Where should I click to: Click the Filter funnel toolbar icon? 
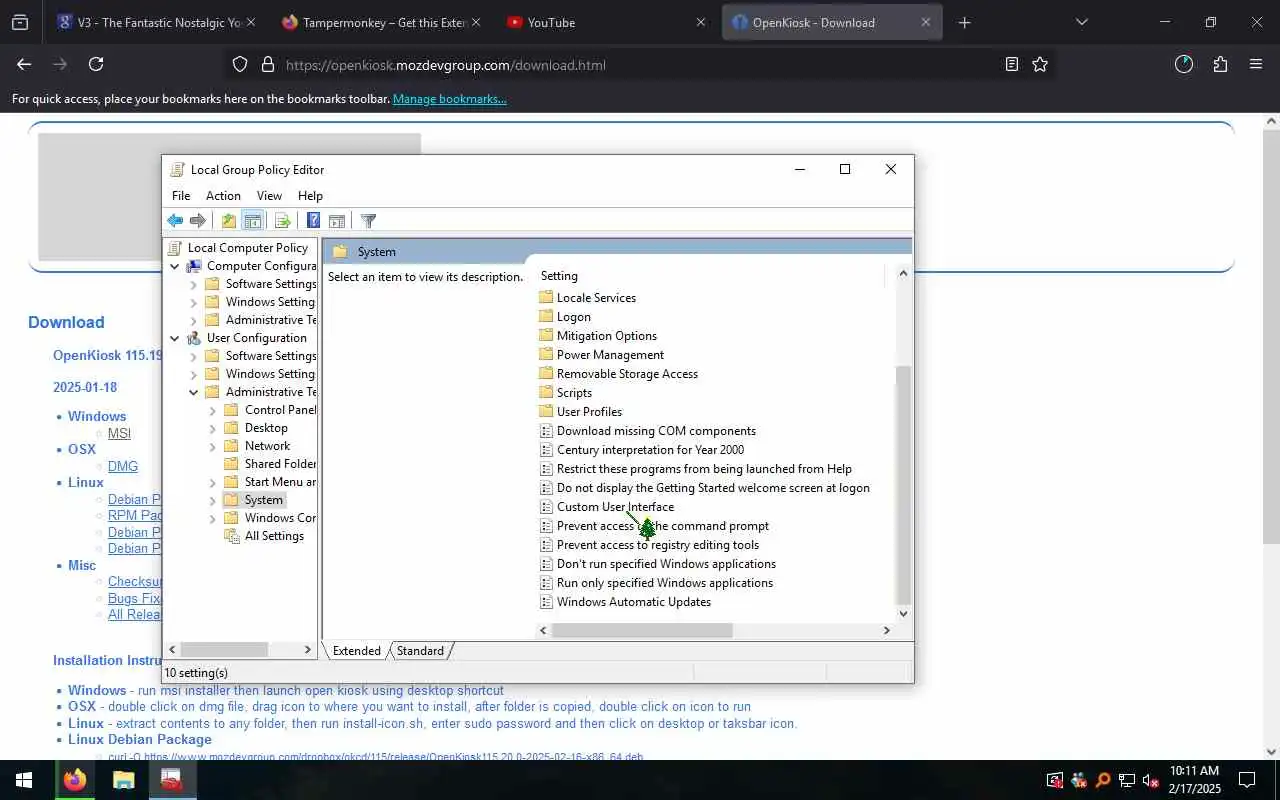368,221
